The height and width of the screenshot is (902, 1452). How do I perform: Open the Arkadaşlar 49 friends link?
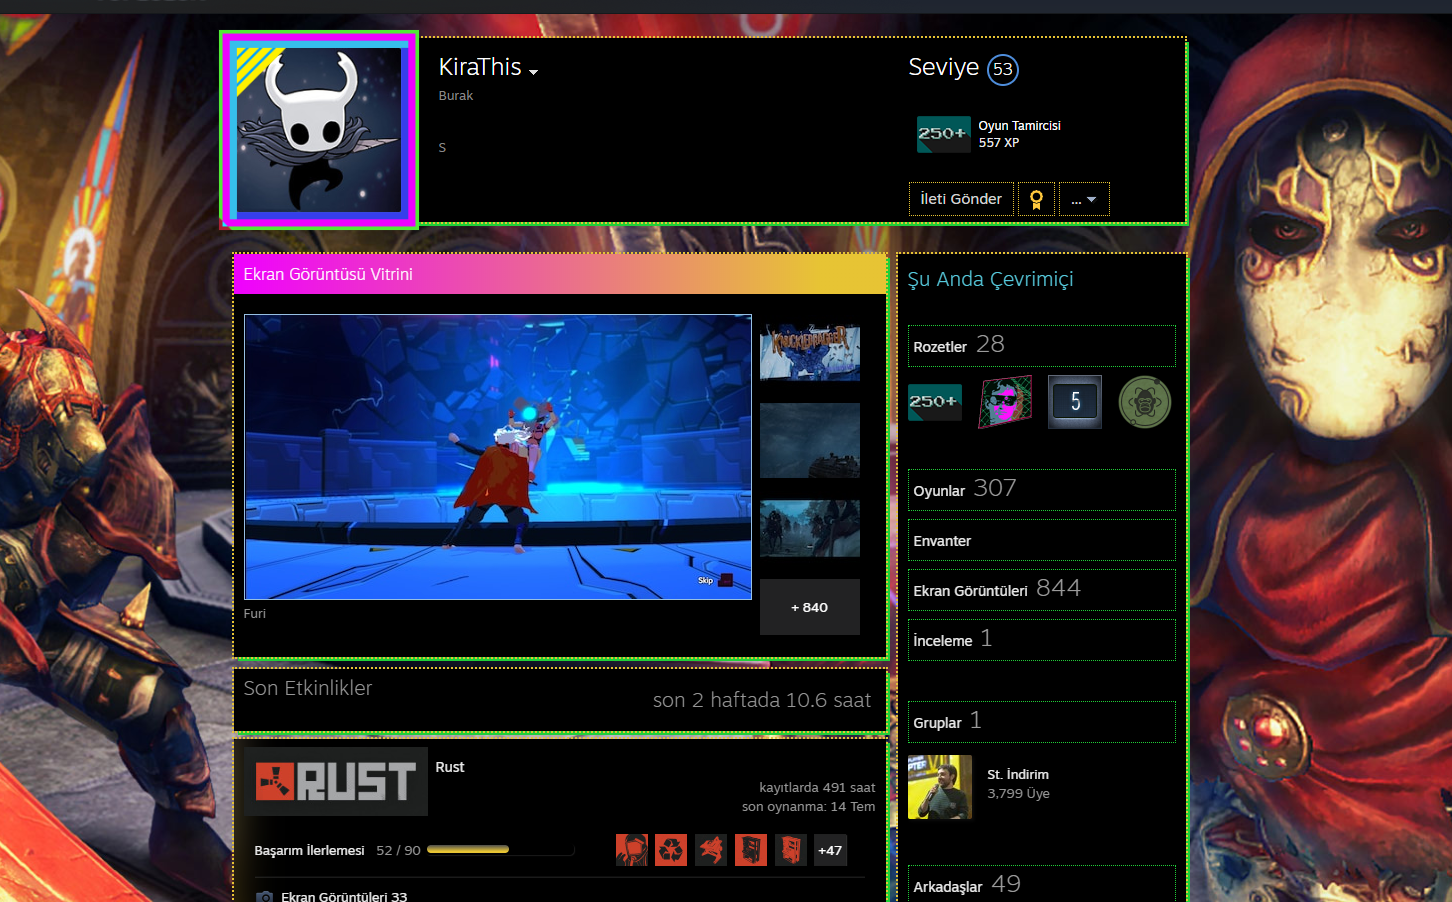(1042, 884)
